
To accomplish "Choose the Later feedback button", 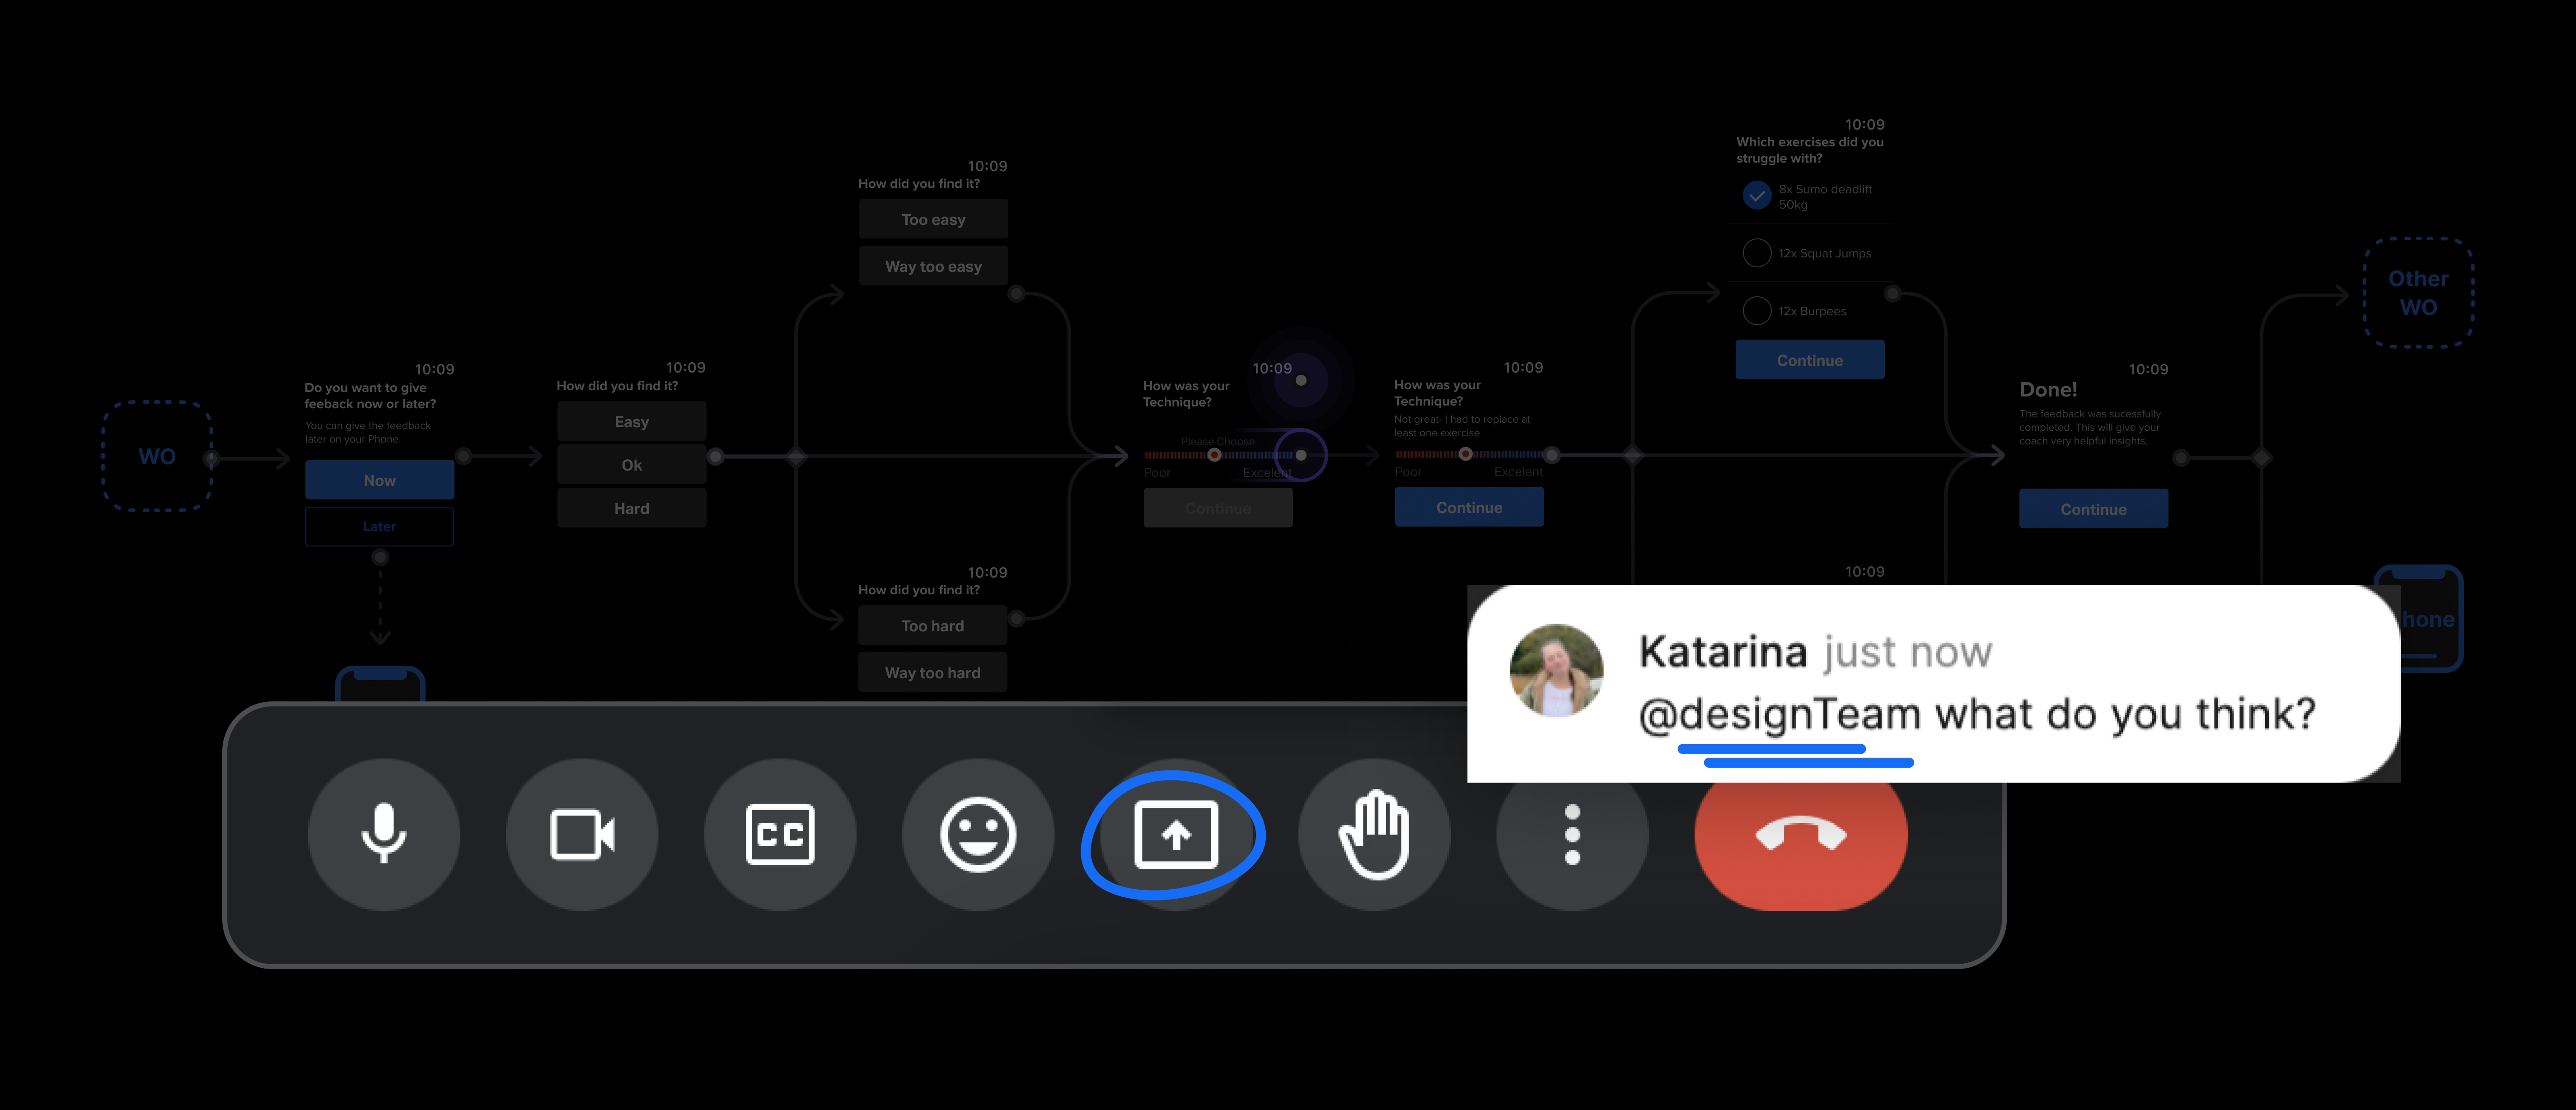I will pyautogui.click(x=379, y=526).
